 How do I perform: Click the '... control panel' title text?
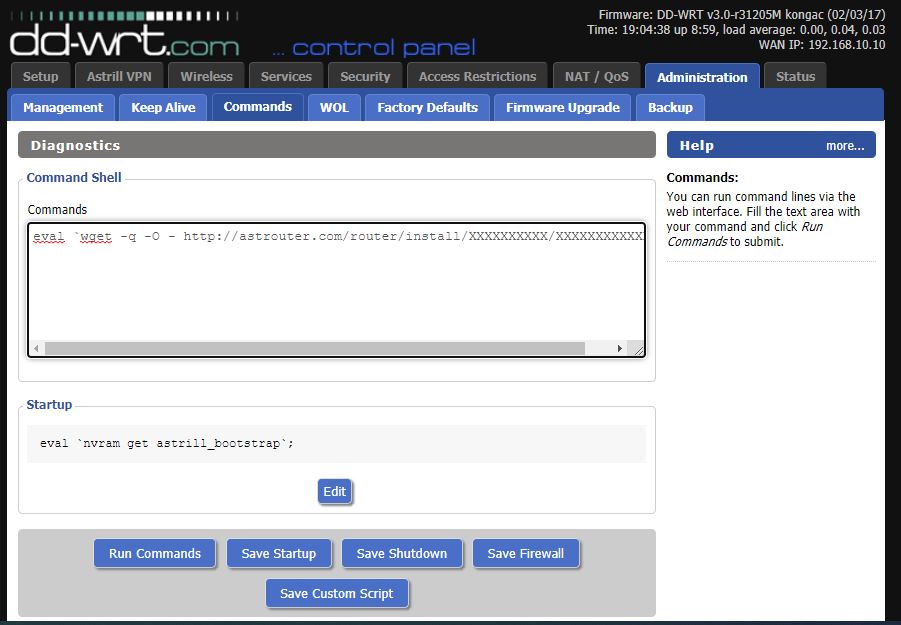[x=374, y=48]
